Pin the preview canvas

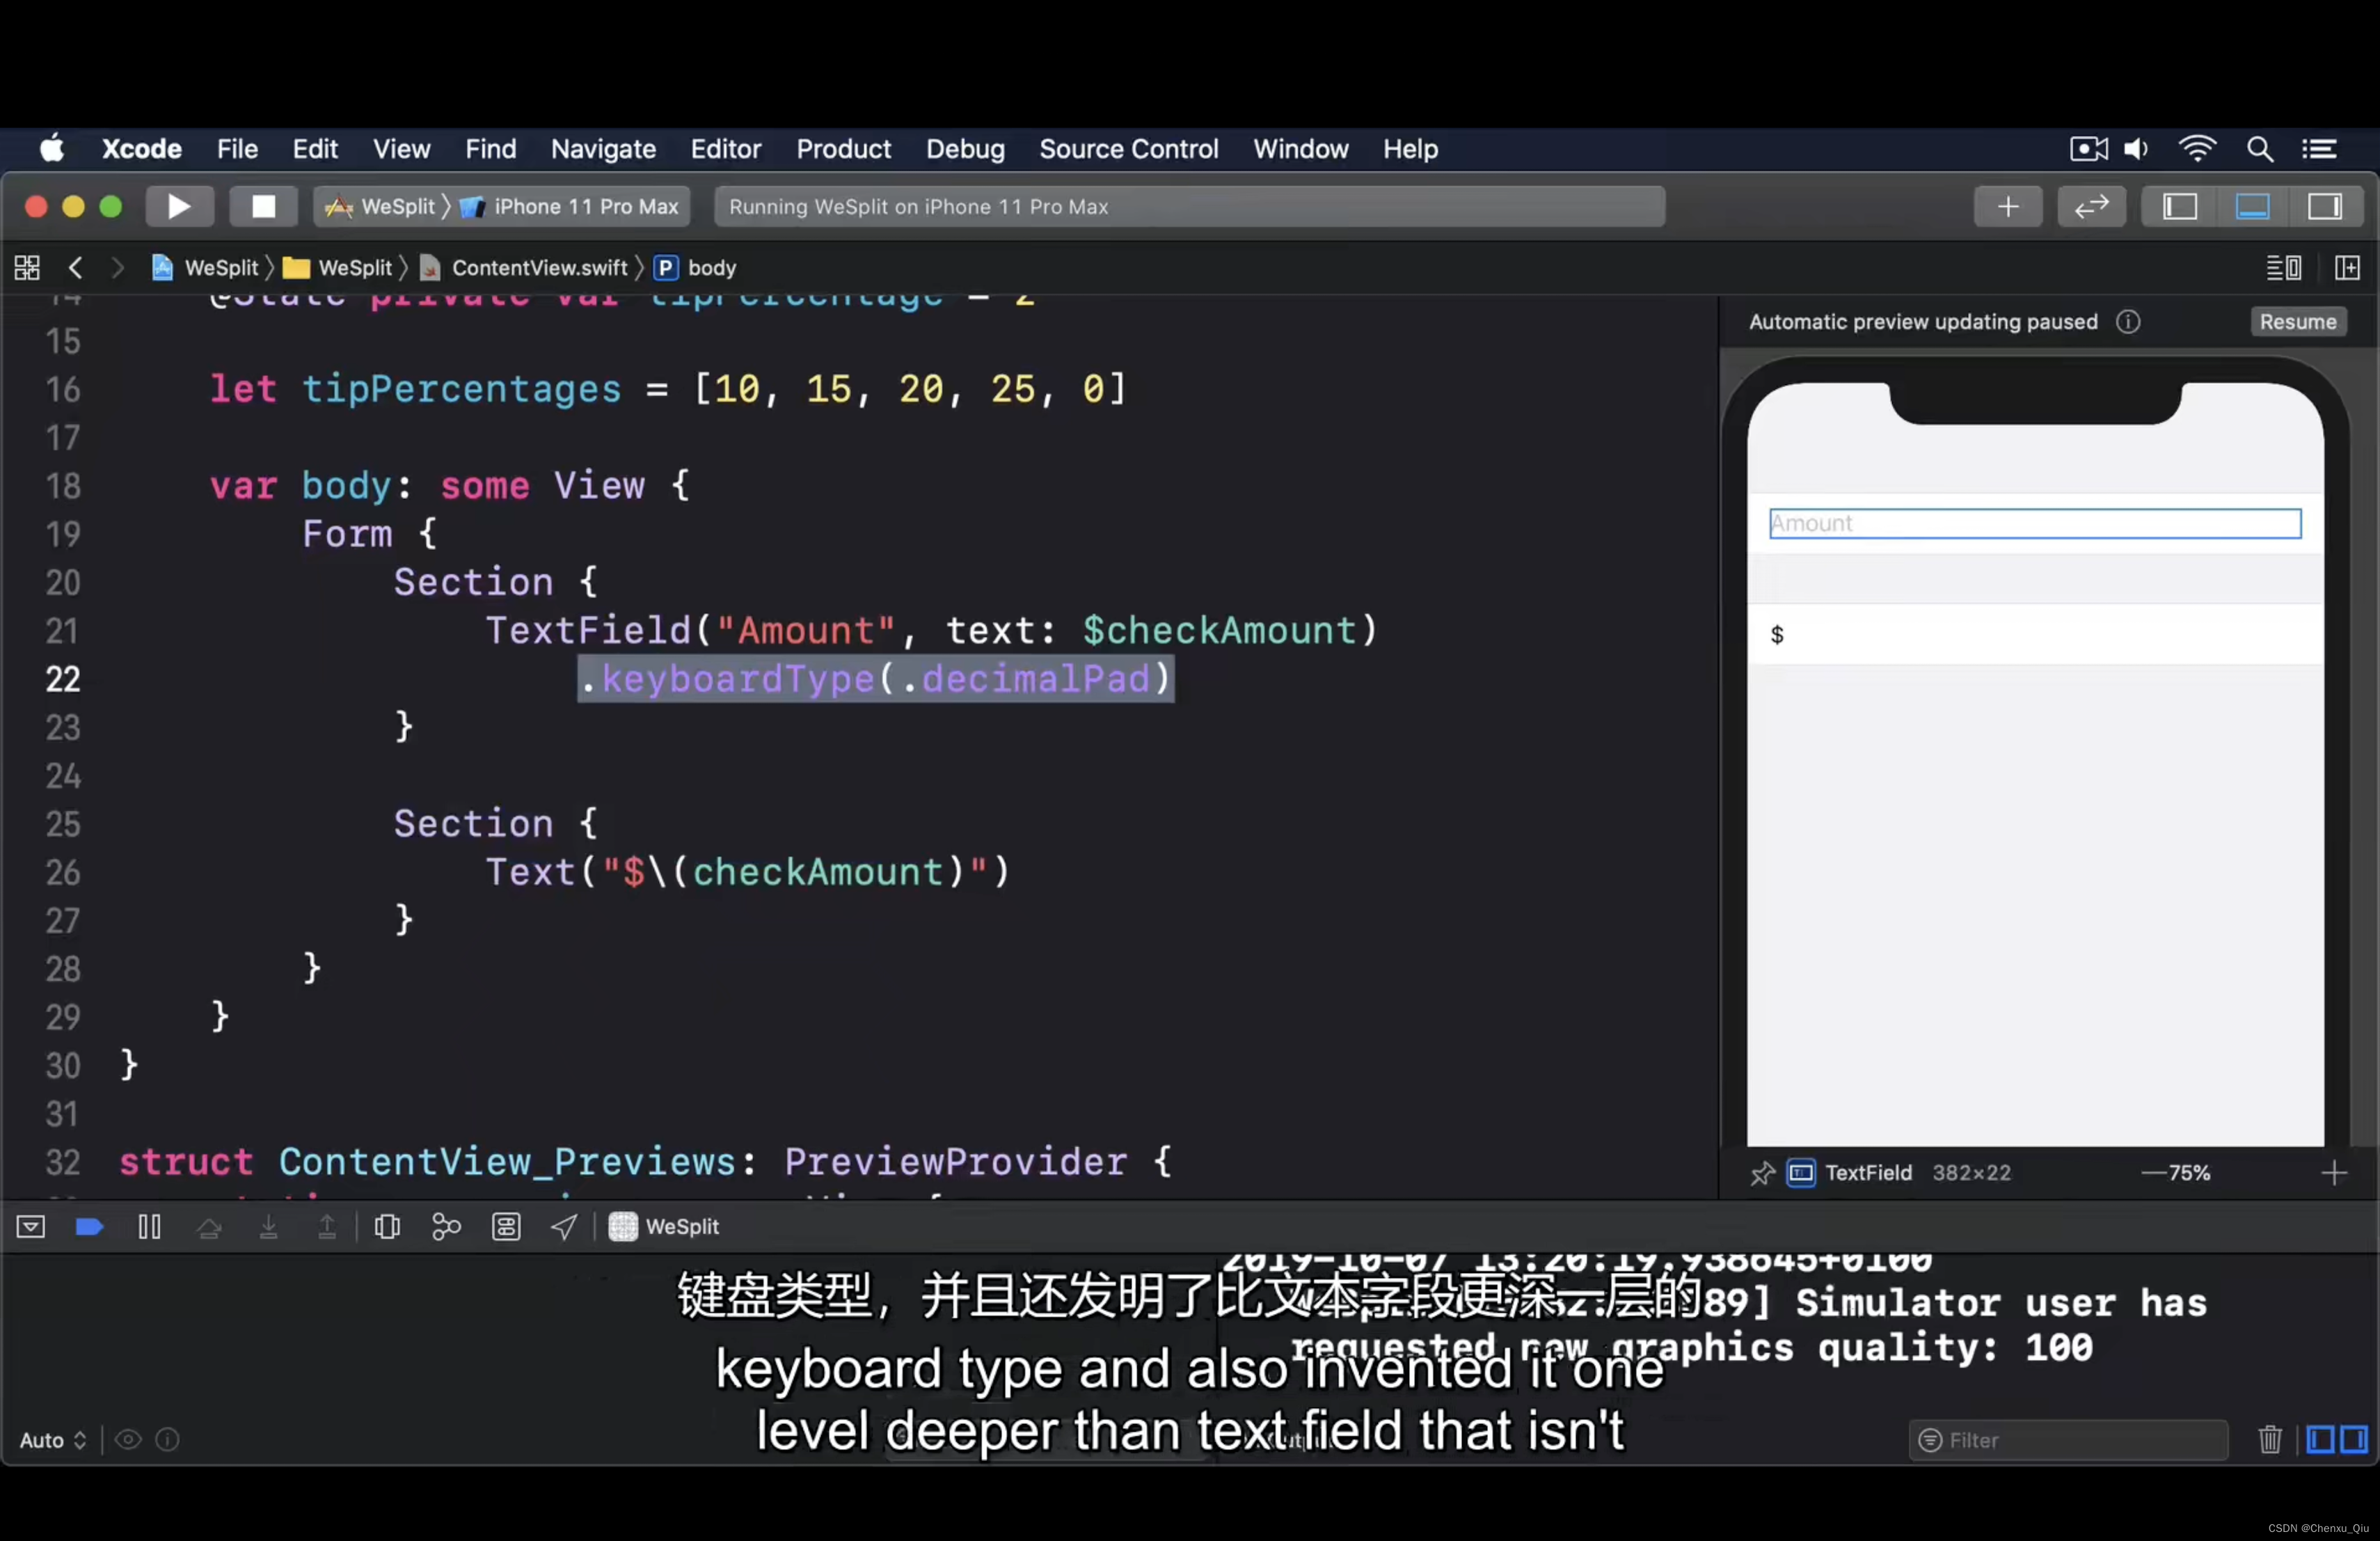coord(1762,1173)
